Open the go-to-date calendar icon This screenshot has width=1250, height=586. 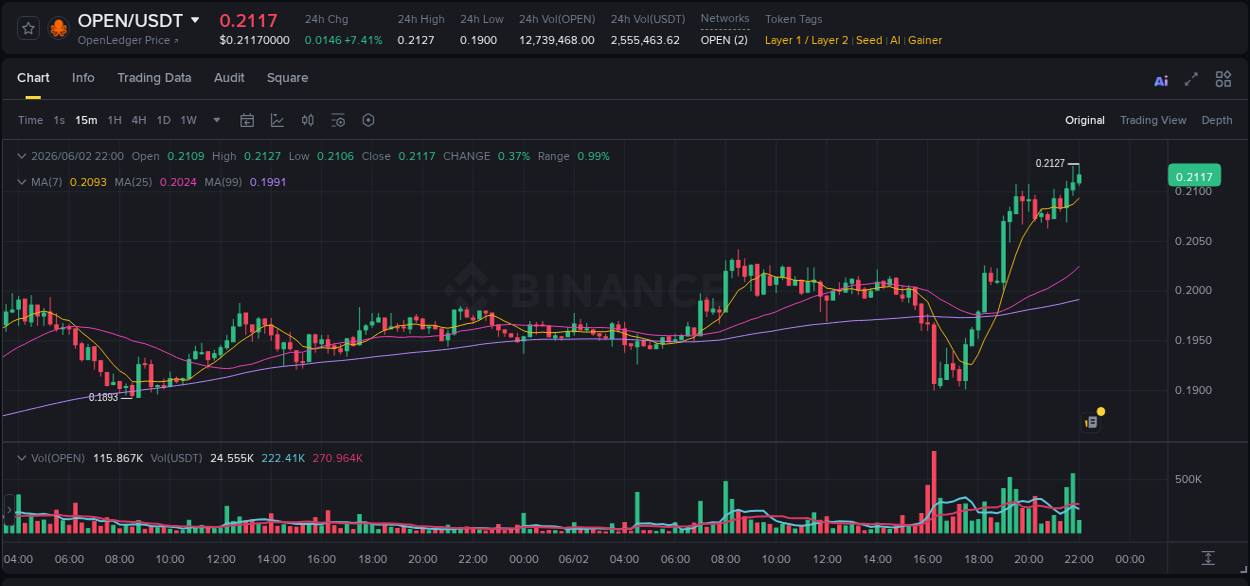[x=247, y=120]
